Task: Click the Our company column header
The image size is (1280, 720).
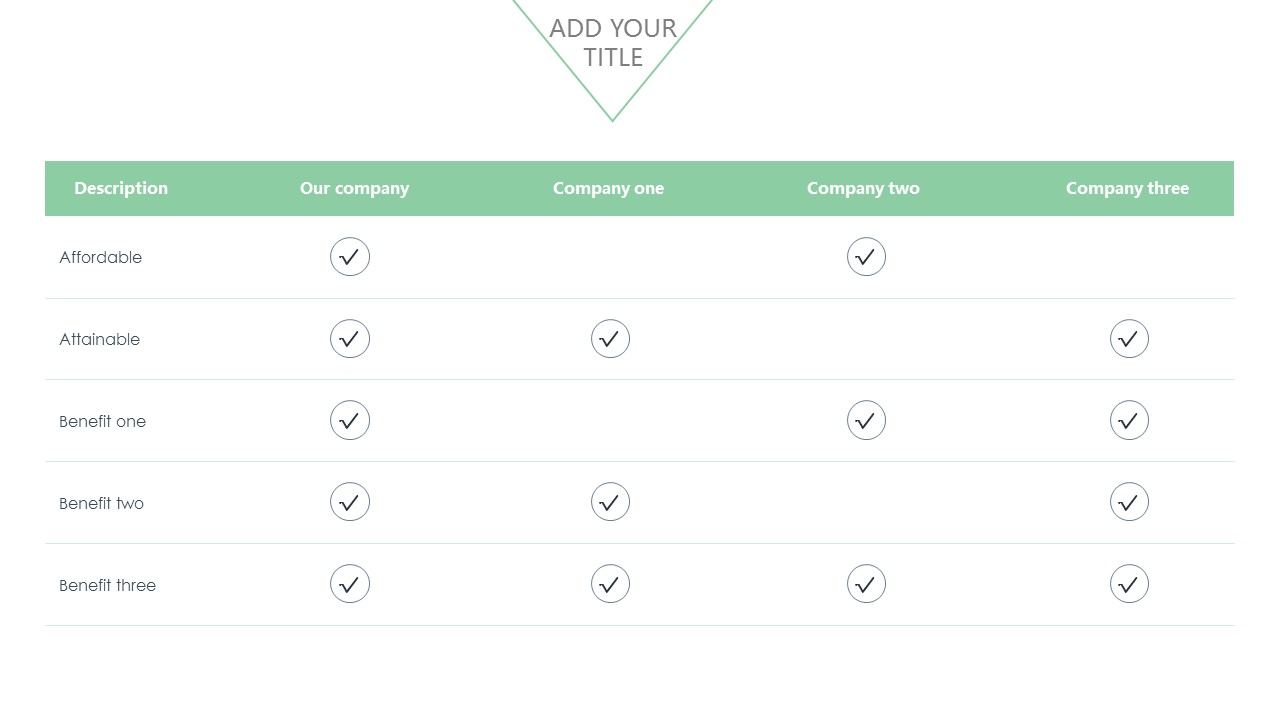Action: coord(354,188)
